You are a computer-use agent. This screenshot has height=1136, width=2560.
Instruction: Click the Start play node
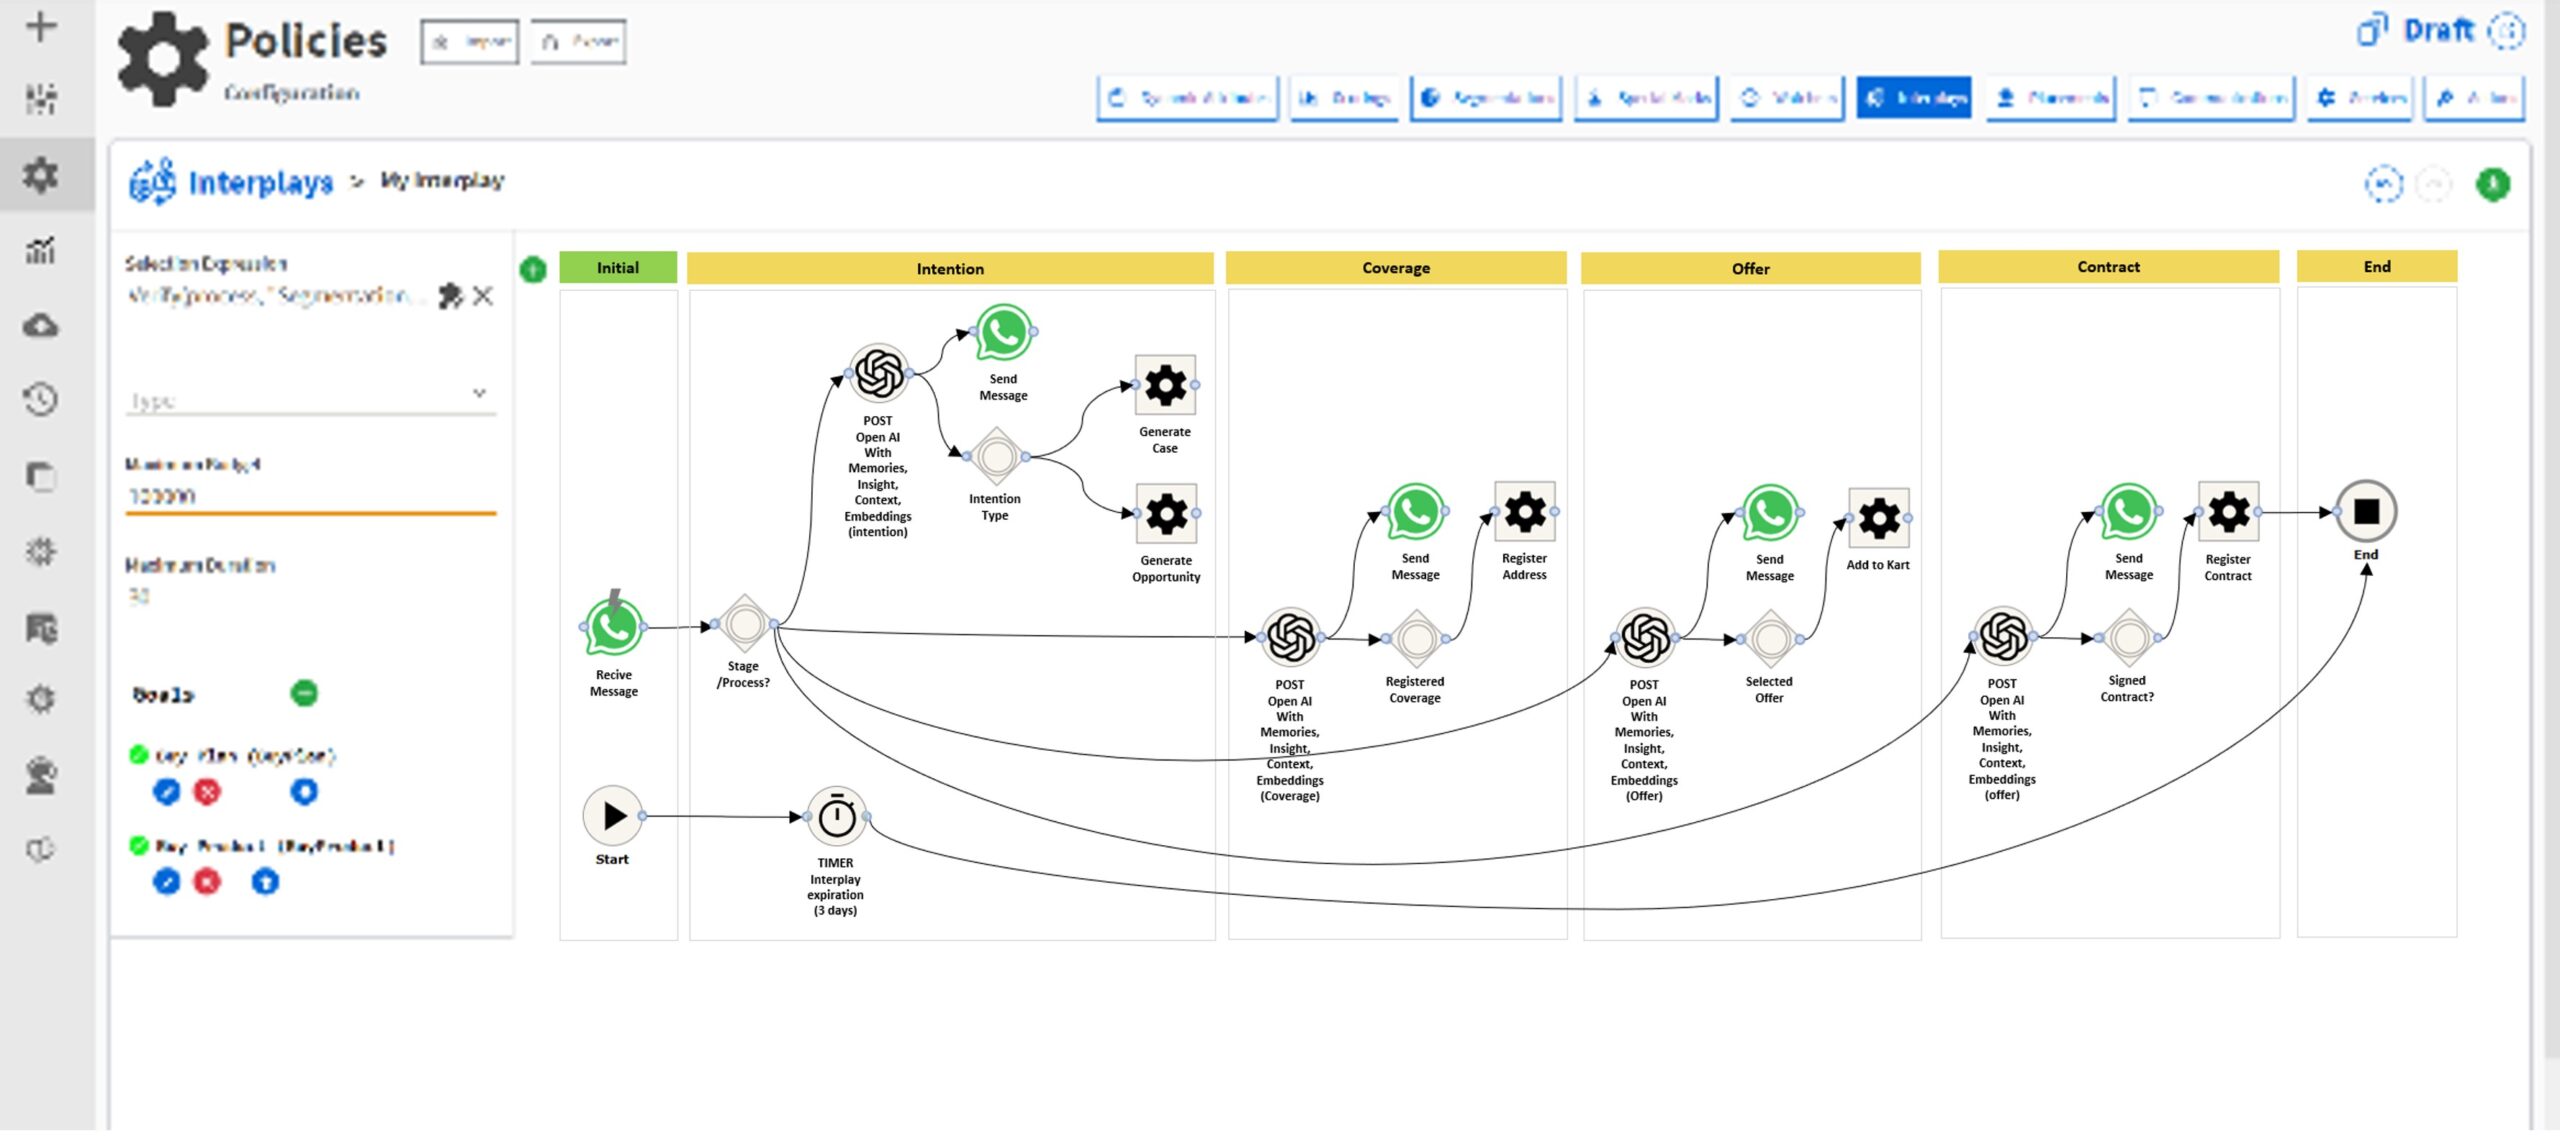(x=612, y=816)
